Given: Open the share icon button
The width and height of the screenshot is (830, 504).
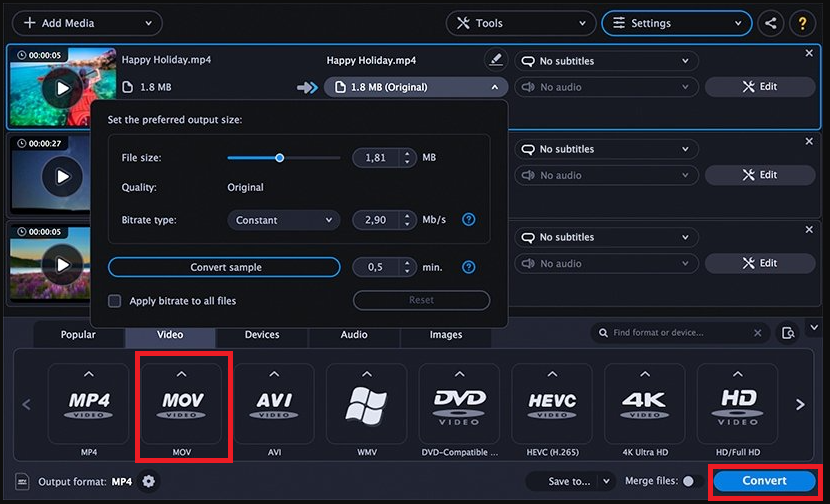Looking at the screenshot, I should [x=770, y=23].
